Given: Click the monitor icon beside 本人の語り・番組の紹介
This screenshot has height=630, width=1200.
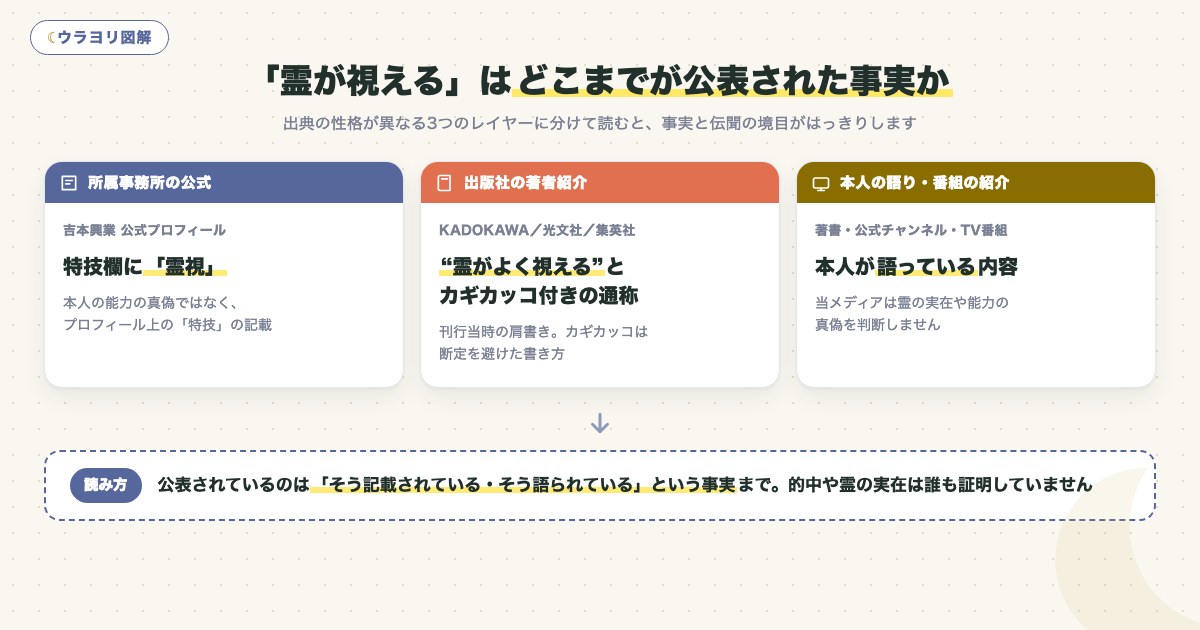Looking at the screenshot, I should (821, 183).
